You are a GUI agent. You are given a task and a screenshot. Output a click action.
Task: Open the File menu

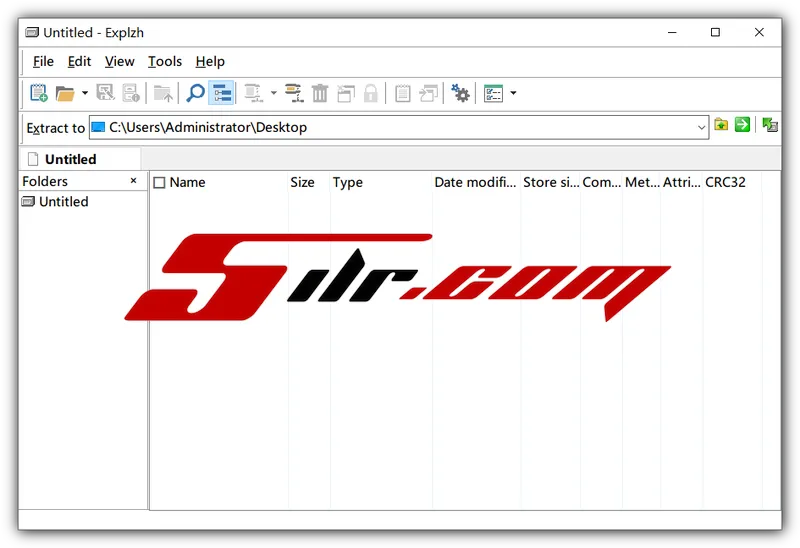pyautogui.click(x=43, y=62)
